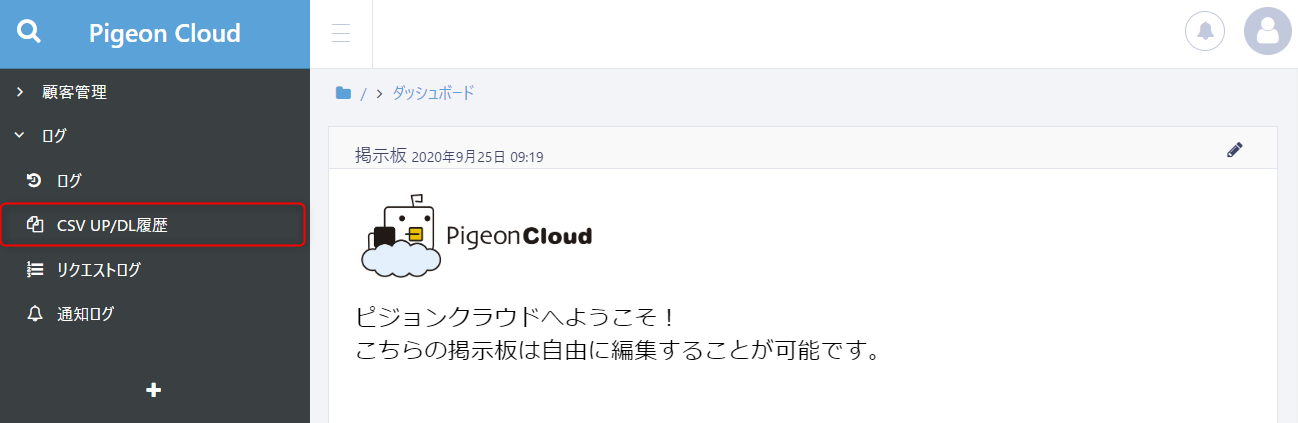Click the folder icon in breadcrumb
1298x423 pixels.
343,93
